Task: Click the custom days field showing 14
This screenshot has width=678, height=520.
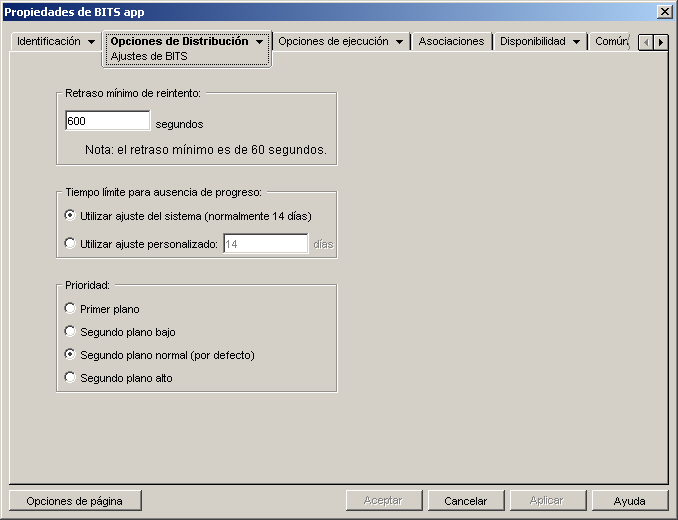Action: click(x=266, y=244)
